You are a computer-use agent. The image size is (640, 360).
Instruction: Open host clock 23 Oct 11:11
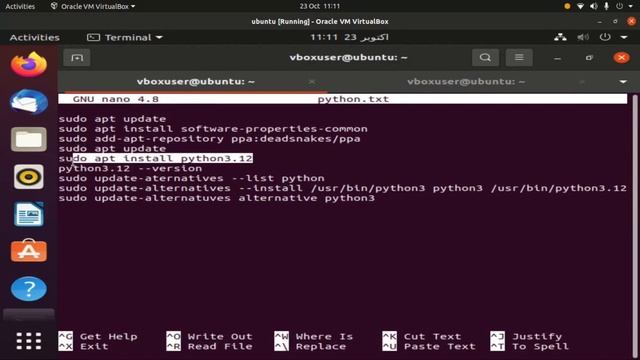[320, 6]
